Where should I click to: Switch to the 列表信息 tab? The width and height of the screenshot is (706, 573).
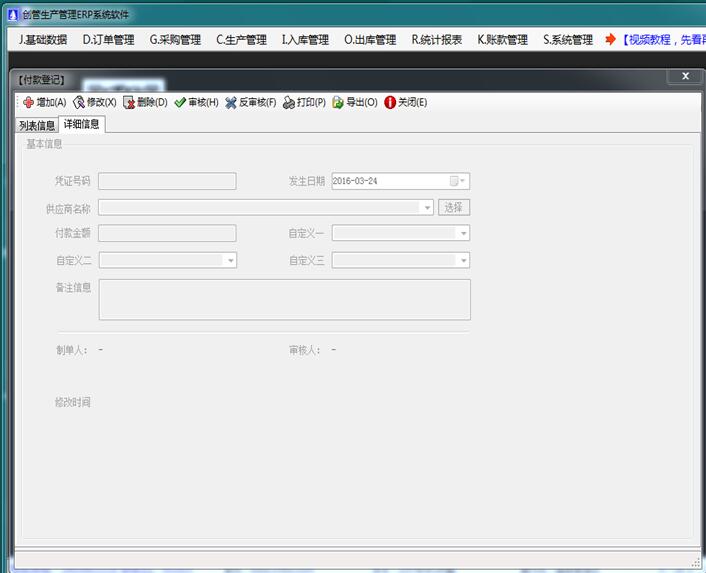click(37, 125)
